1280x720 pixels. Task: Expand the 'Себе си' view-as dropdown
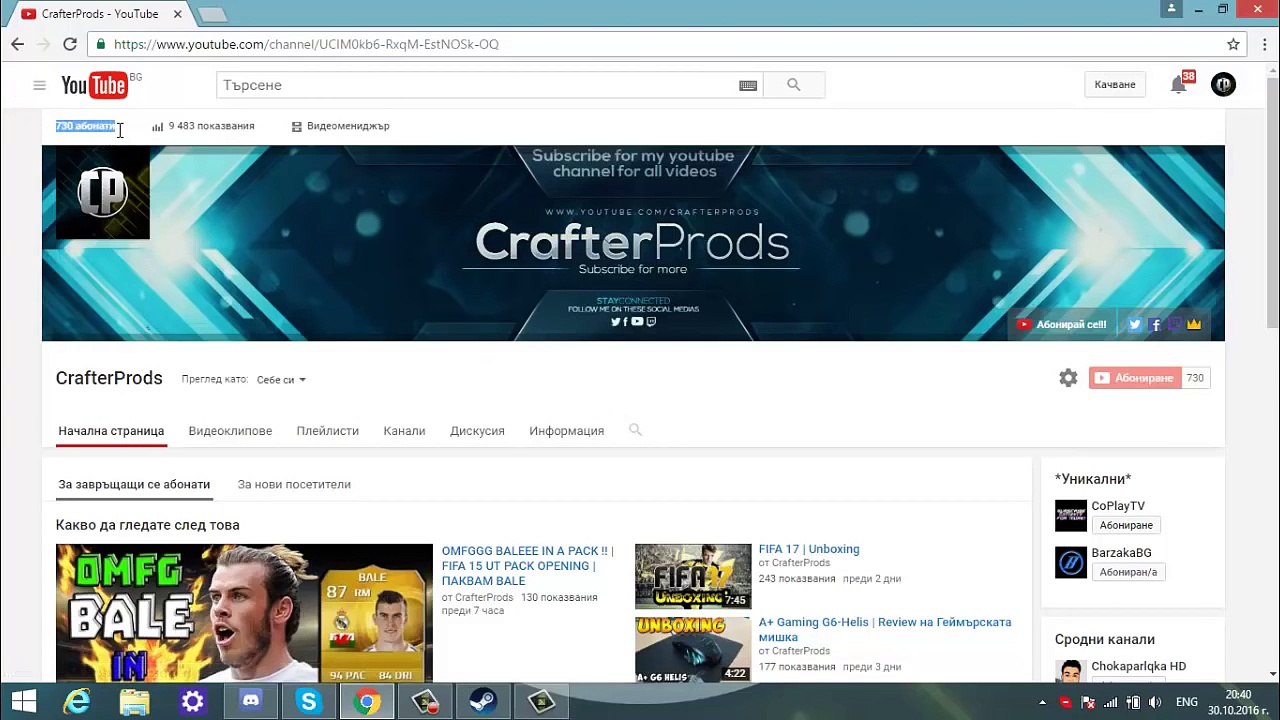[x=281, y=380]
